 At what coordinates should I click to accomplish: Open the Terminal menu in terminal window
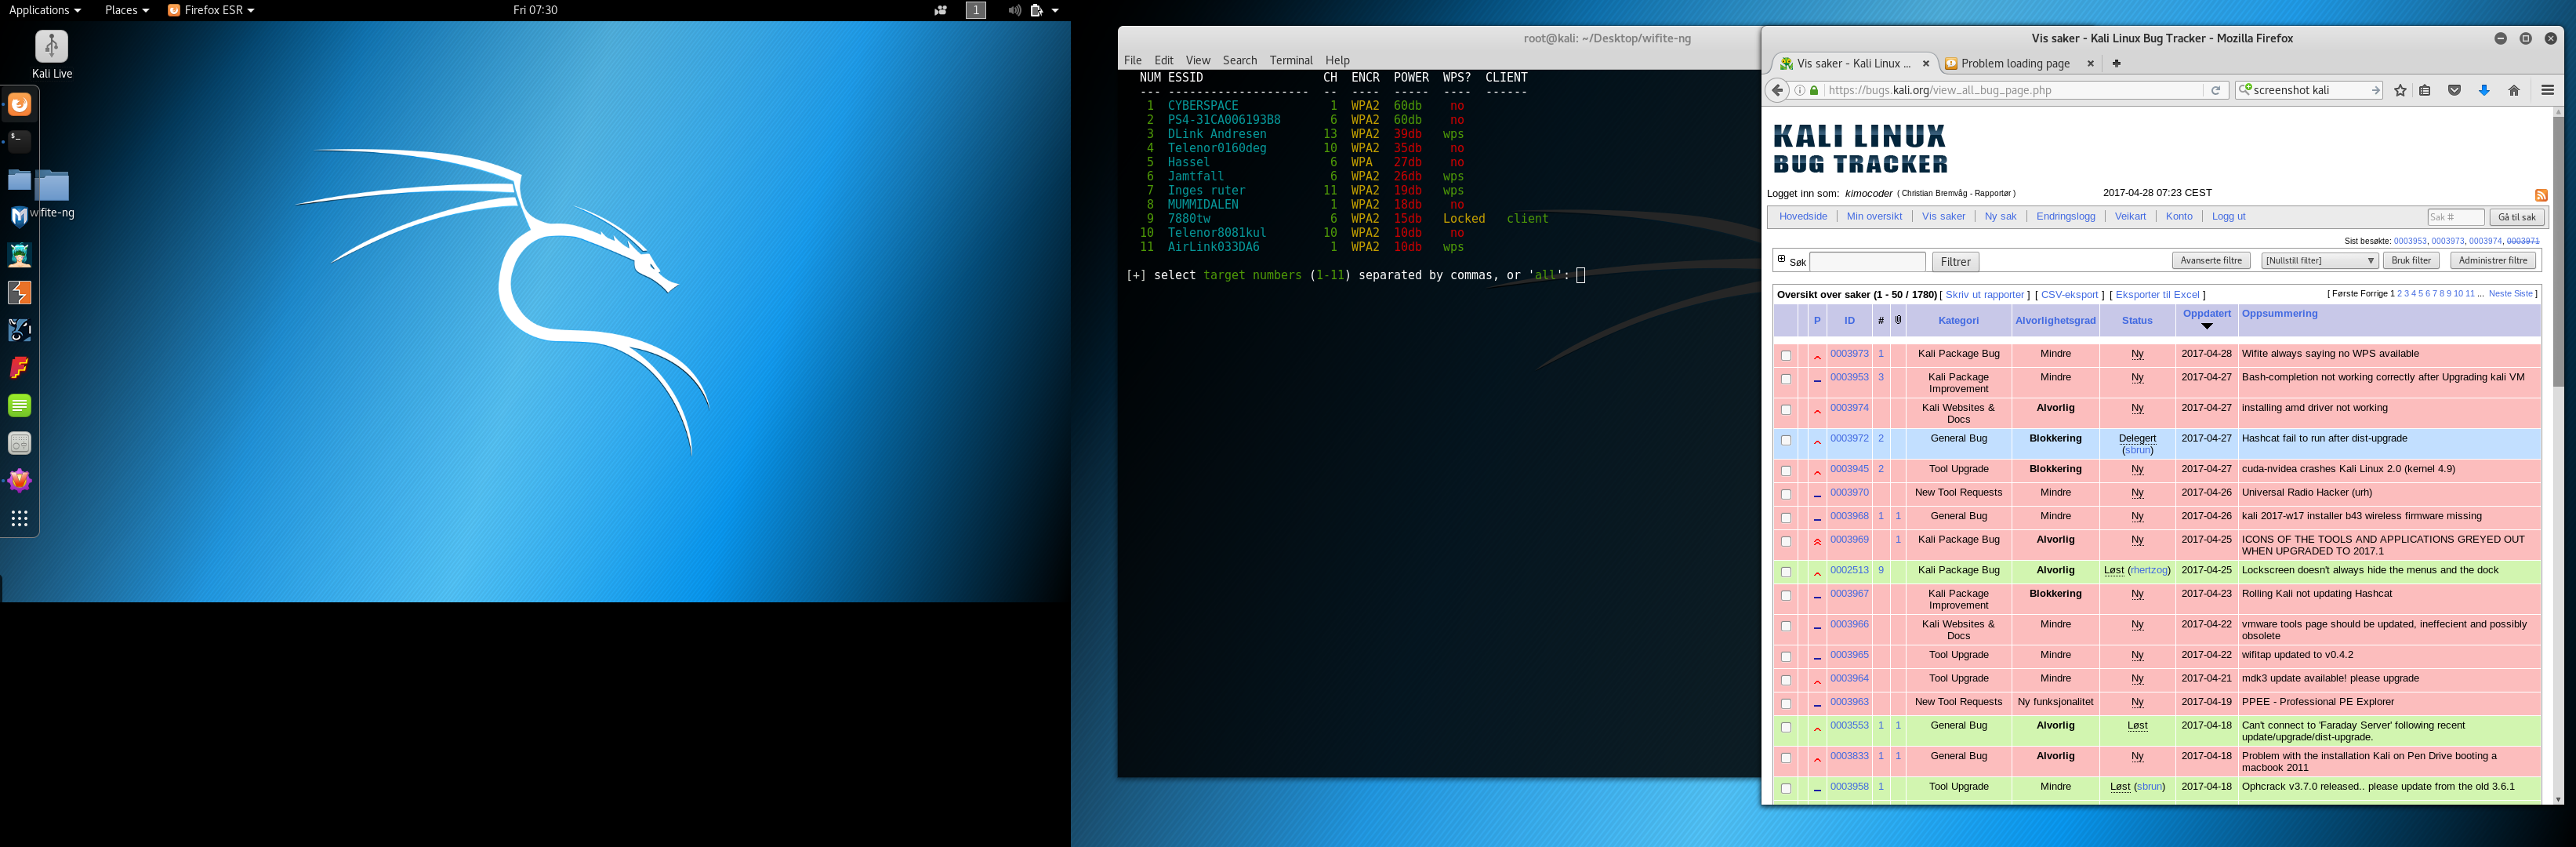click(1290, 60)
